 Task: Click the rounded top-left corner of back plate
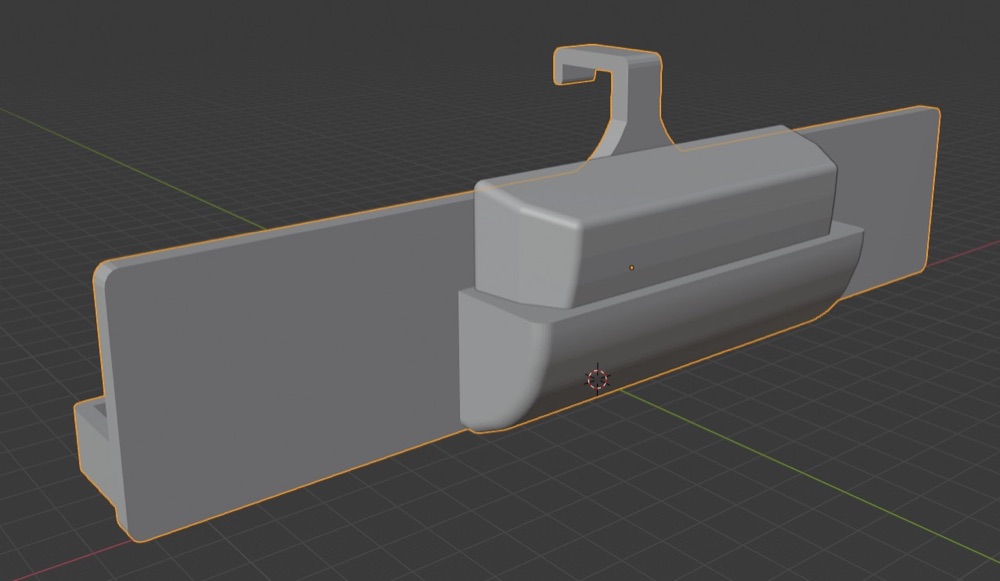[105, 274]
